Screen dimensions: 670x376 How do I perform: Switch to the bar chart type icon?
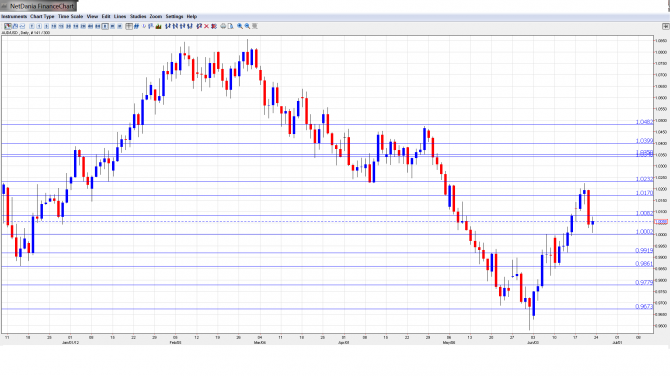pos(15,26)
